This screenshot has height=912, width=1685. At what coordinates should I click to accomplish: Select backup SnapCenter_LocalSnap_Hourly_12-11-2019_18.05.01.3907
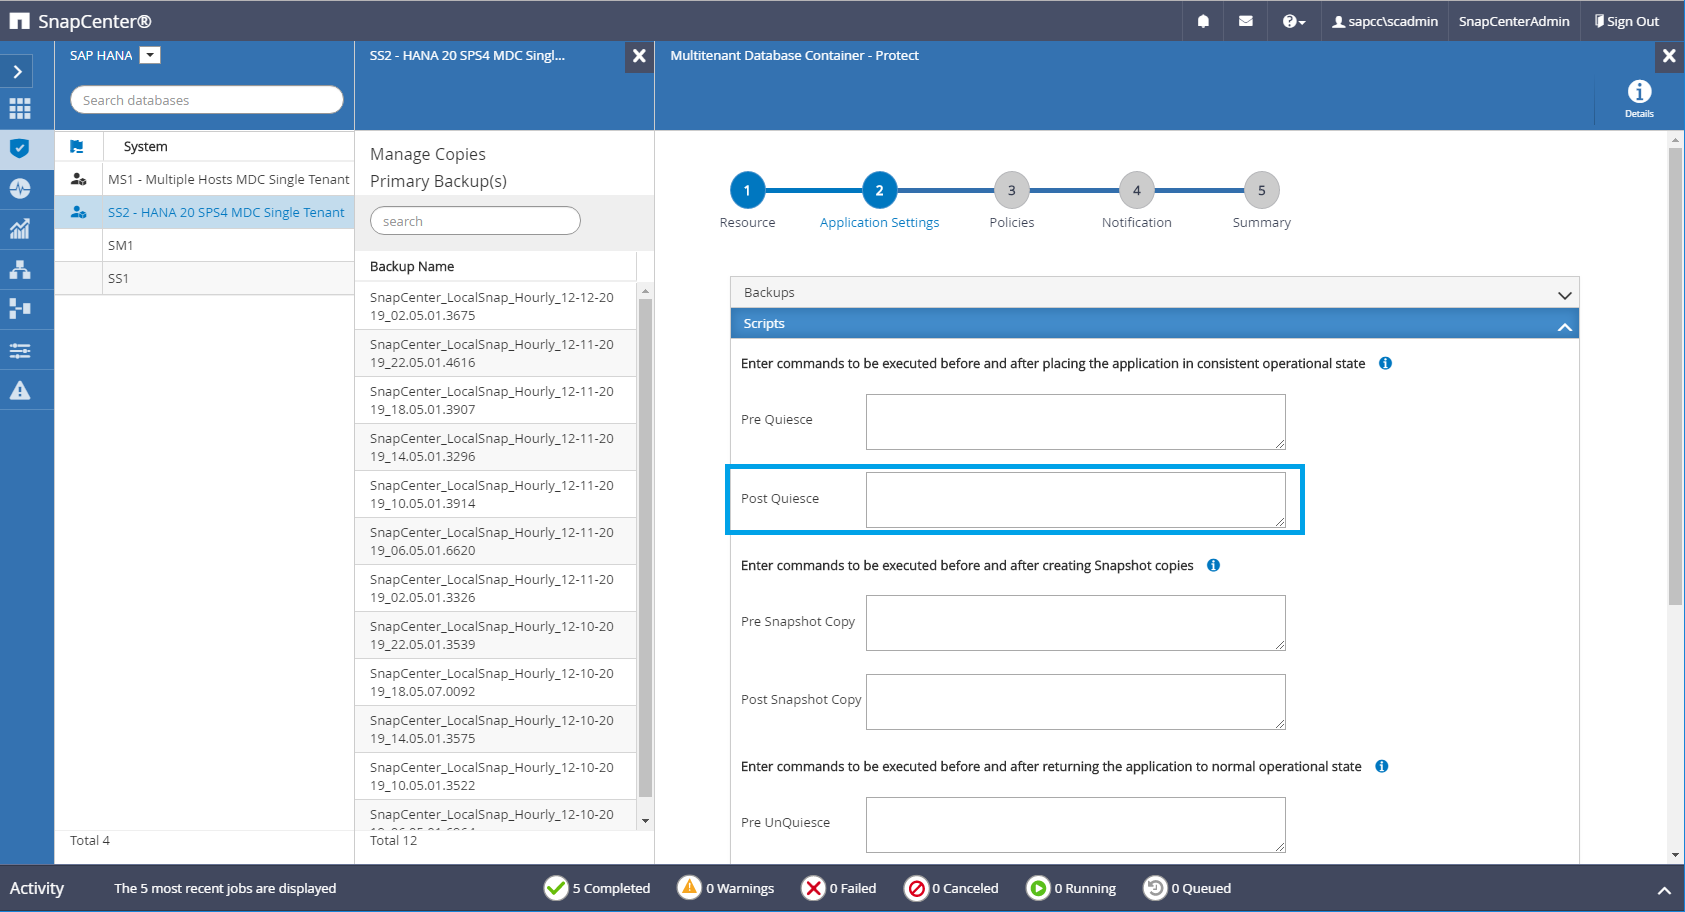[495, 400]
